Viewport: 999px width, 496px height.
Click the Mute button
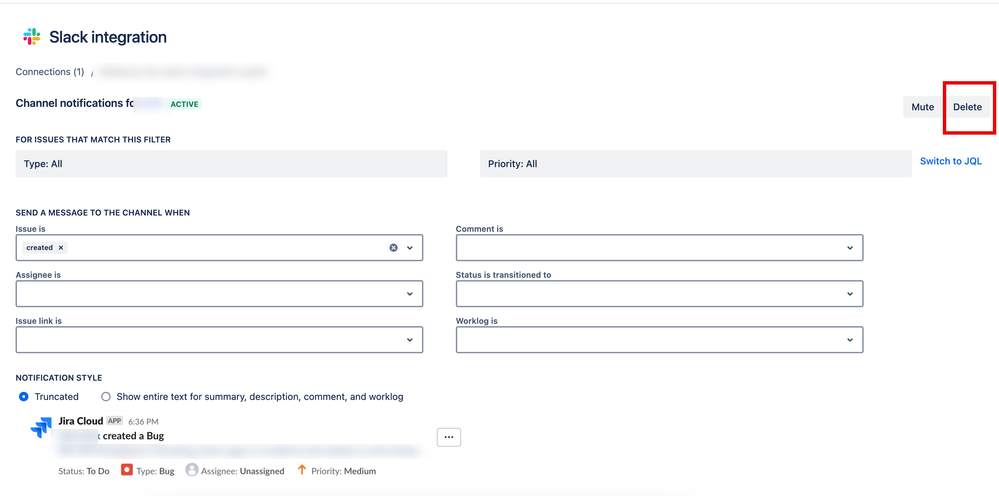(x=923, y=107)
